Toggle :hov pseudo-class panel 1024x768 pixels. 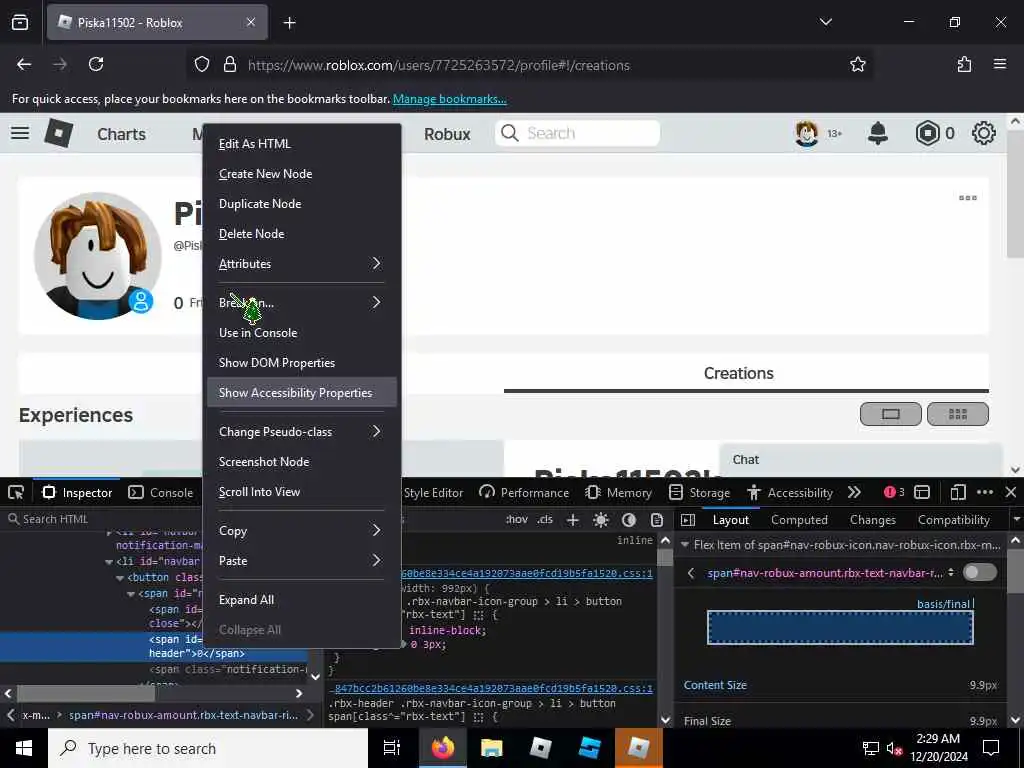click(x=517, y=520)
